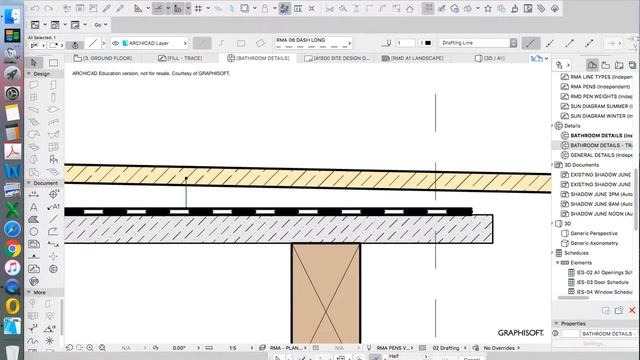640x360 pixels.
Task: Click the tag icon in toolbar
Action: [x=541, y=9]
